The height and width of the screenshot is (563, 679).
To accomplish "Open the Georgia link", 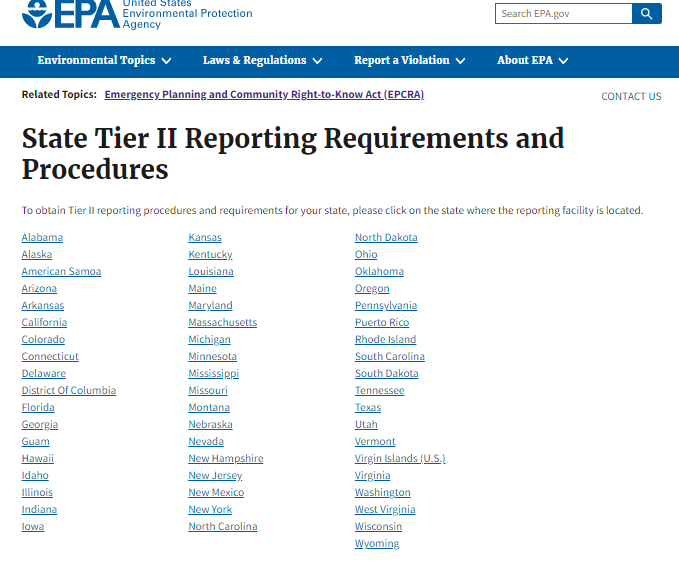I will pyautogui.click(x=40, y=424).
